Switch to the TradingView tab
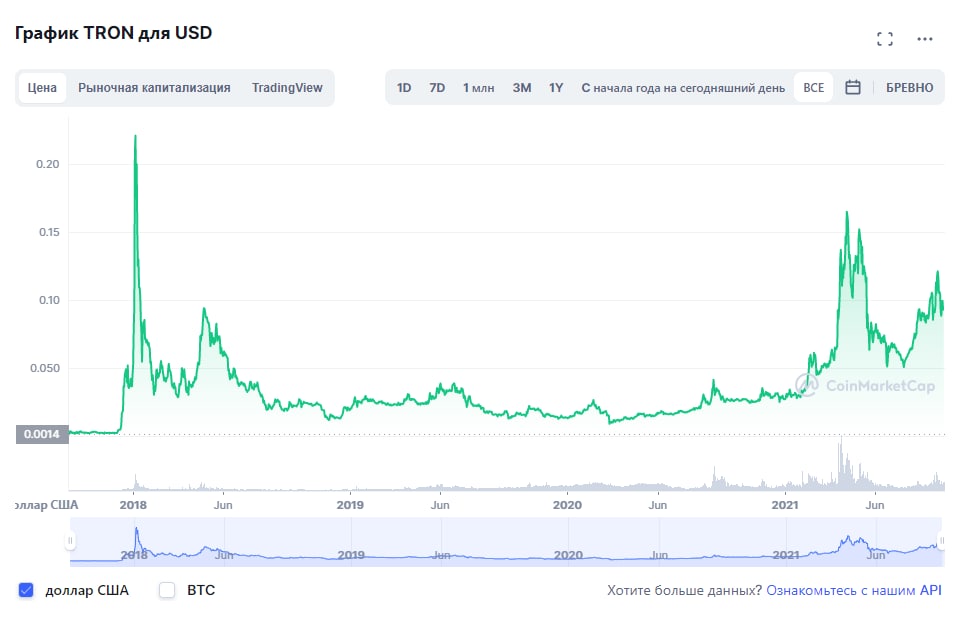 (x=287, y=88)
